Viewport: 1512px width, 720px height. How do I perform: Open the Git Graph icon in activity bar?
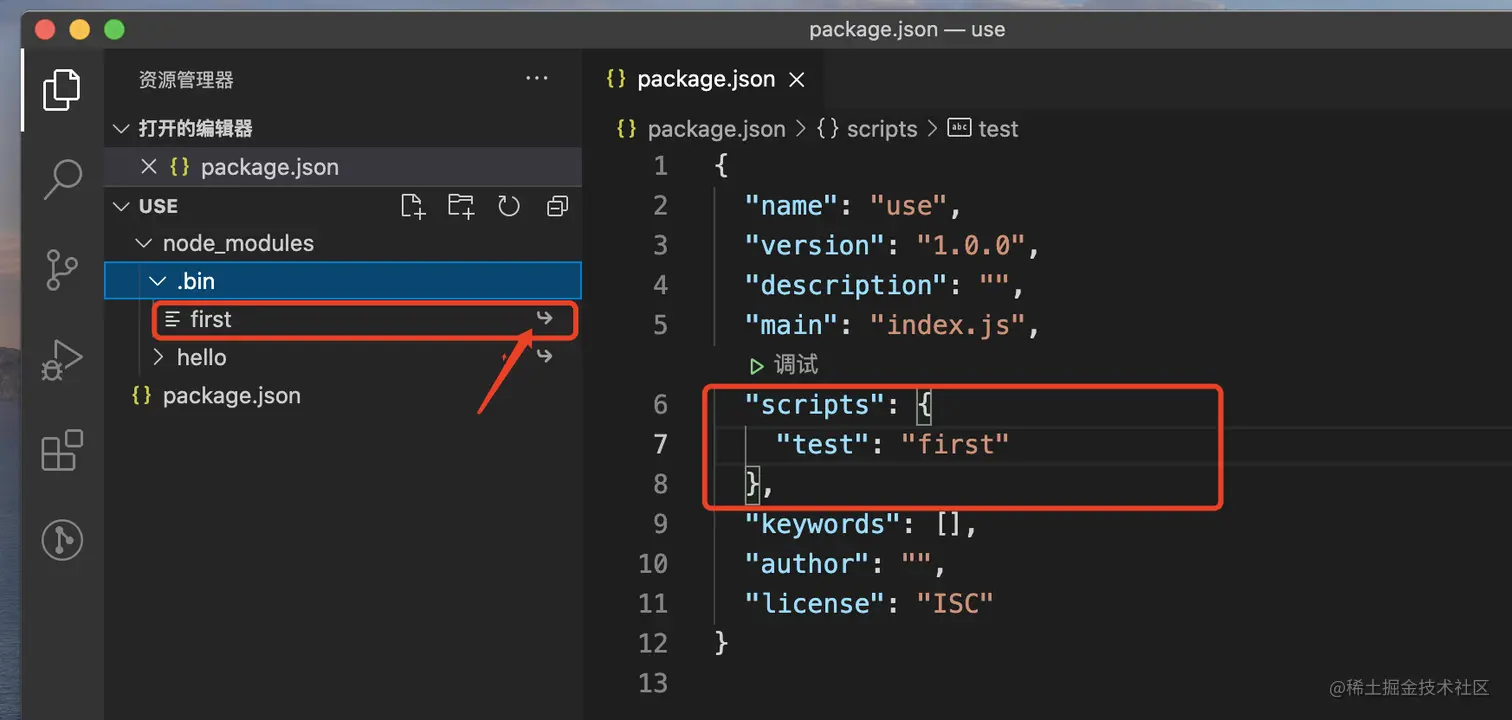62,540
